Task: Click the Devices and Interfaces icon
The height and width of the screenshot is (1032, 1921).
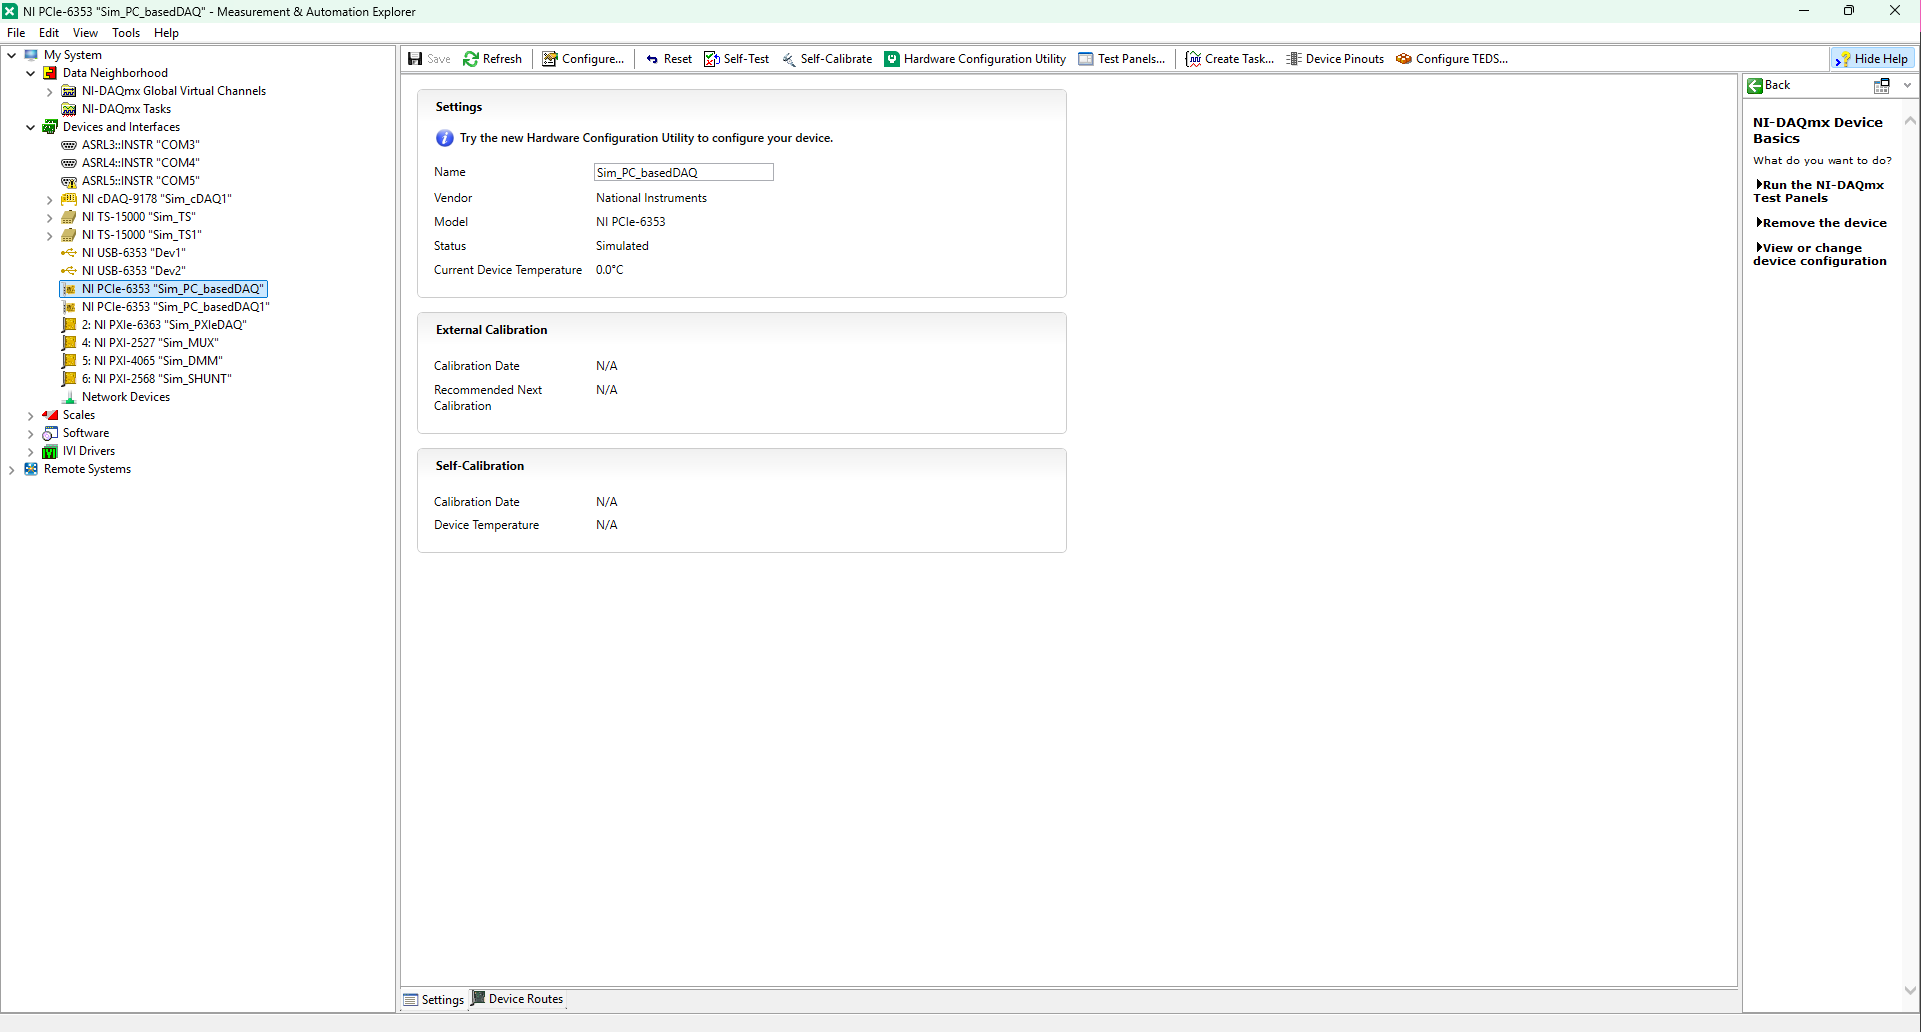Action: coord(50,127)
